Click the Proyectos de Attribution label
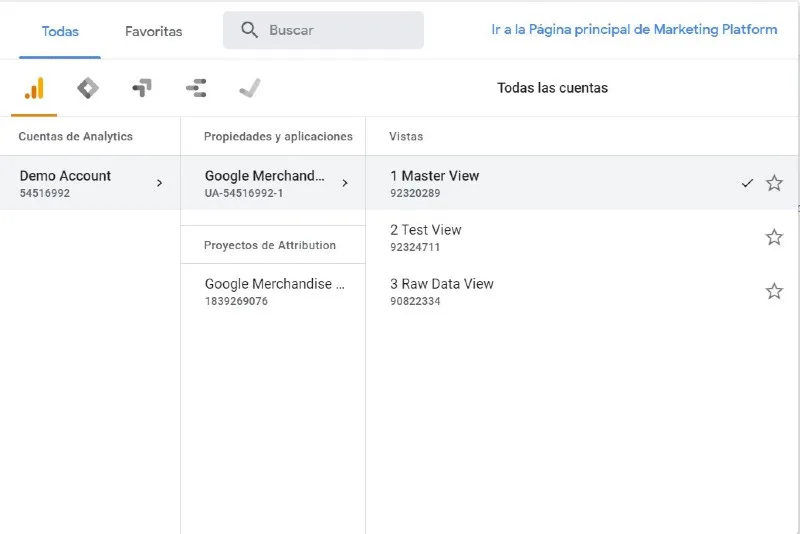The image size is (800, 534). [270, 245]
